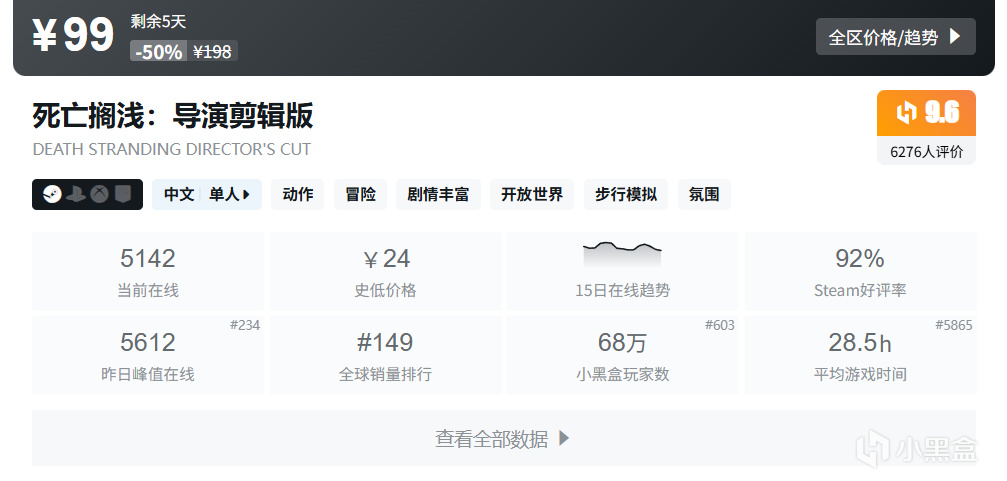Image resolution: width=1007 pixels, height=481 pixels.
Task: Click the PlayStation platform icon
Action: 76,194
